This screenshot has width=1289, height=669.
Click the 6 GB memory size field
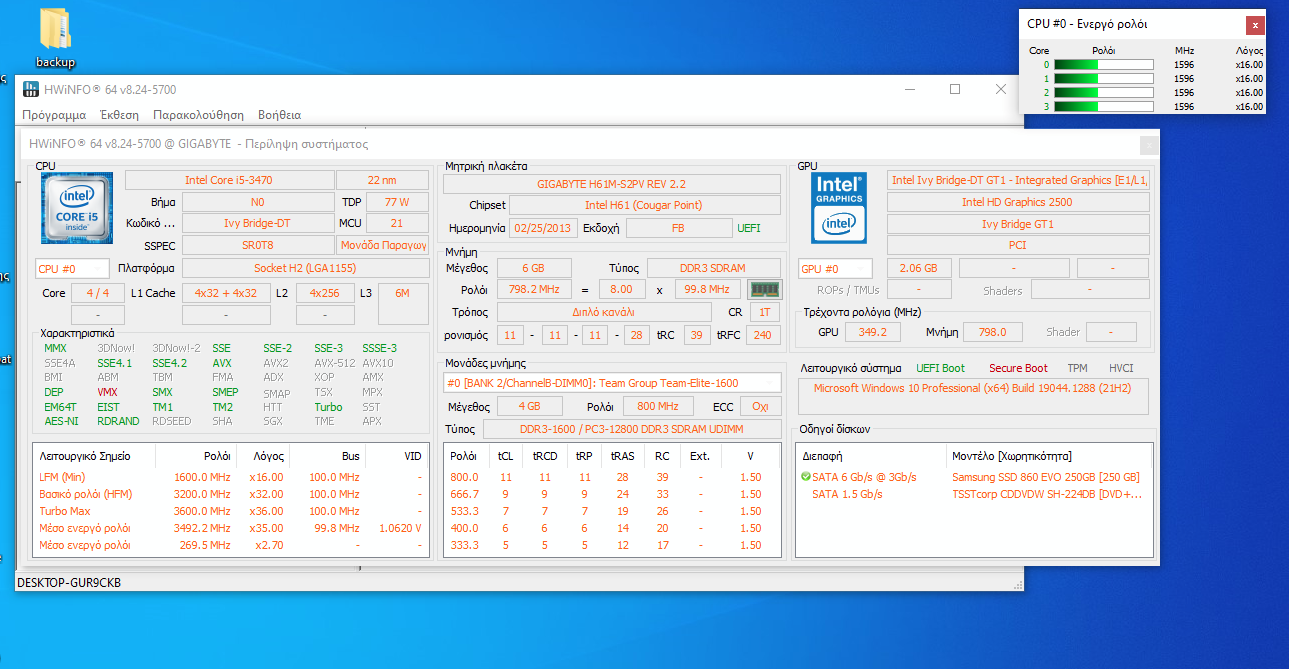point(534,268)
